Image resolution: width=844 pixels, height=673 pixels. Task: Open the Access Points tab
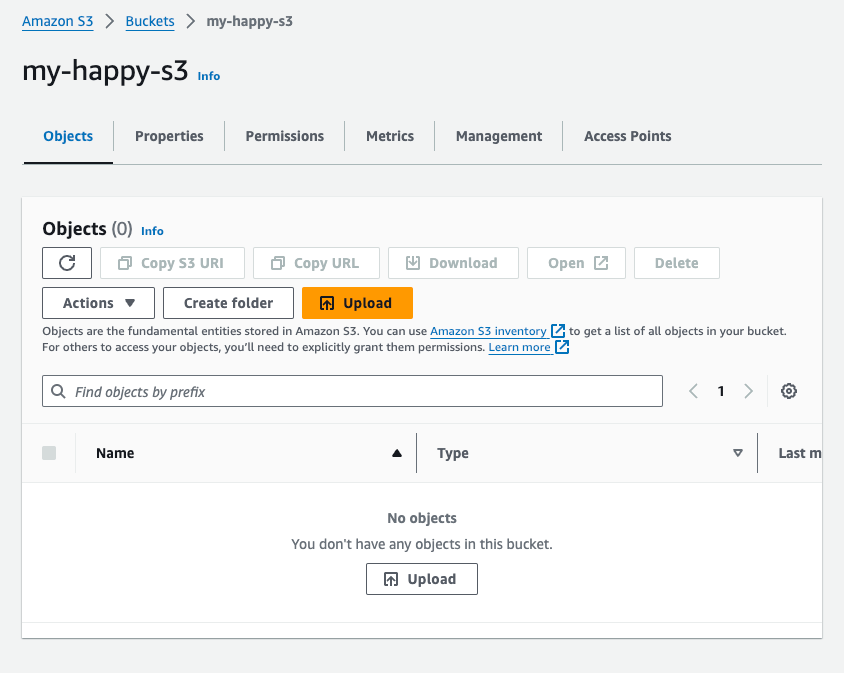[628, 136]
